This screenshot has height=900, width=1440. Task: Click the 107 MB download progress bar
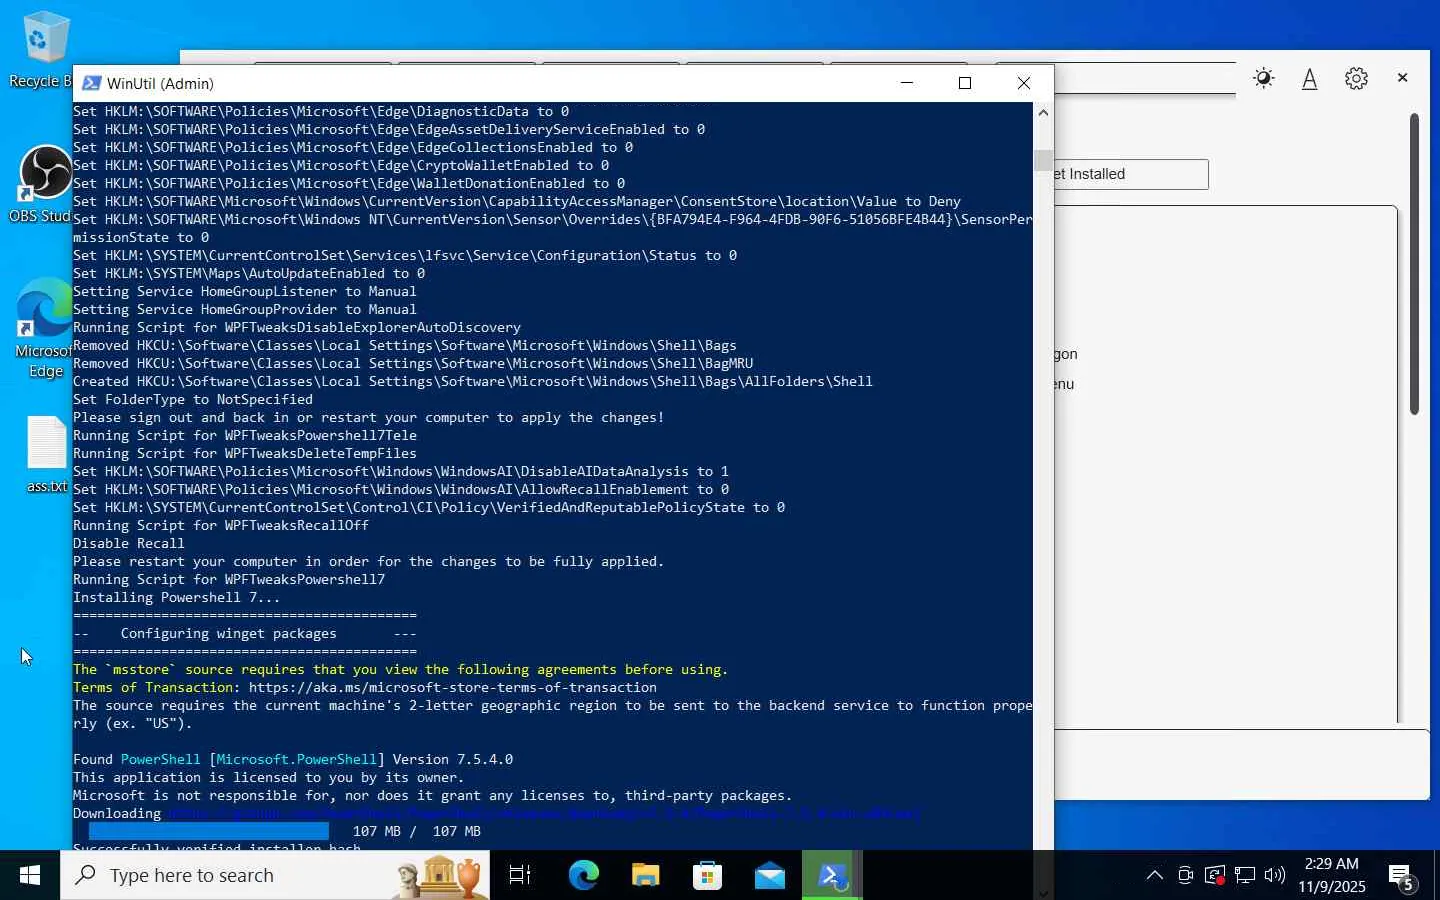tap(208, 831)
